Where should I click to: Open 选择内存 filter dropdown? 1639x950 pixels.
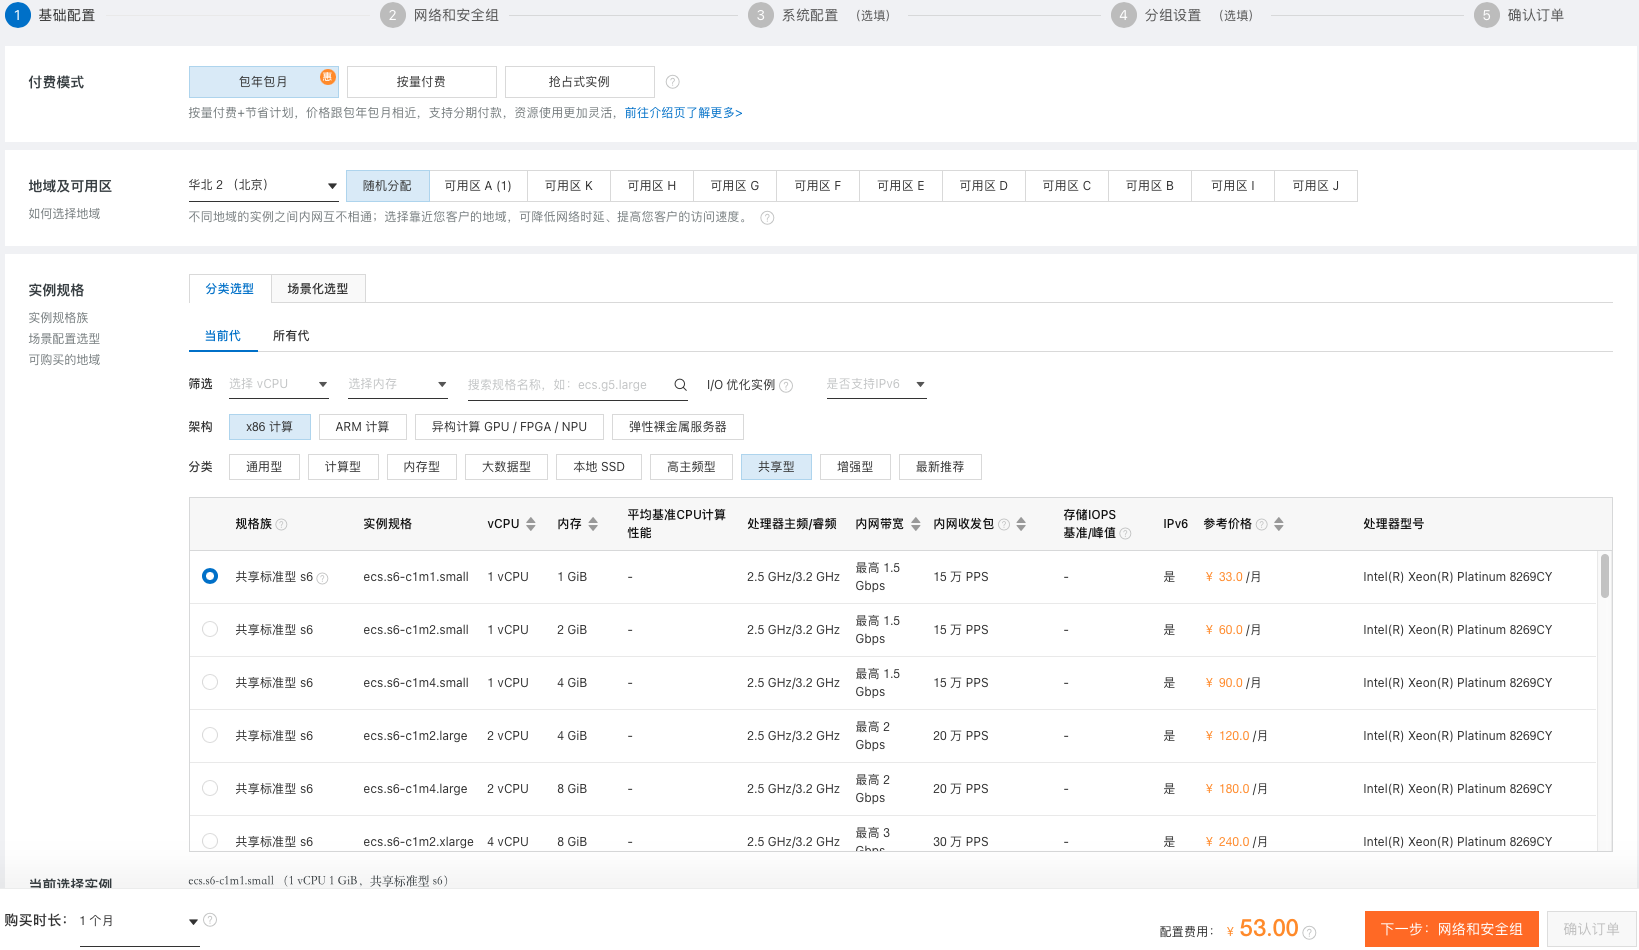coord(398,385)
